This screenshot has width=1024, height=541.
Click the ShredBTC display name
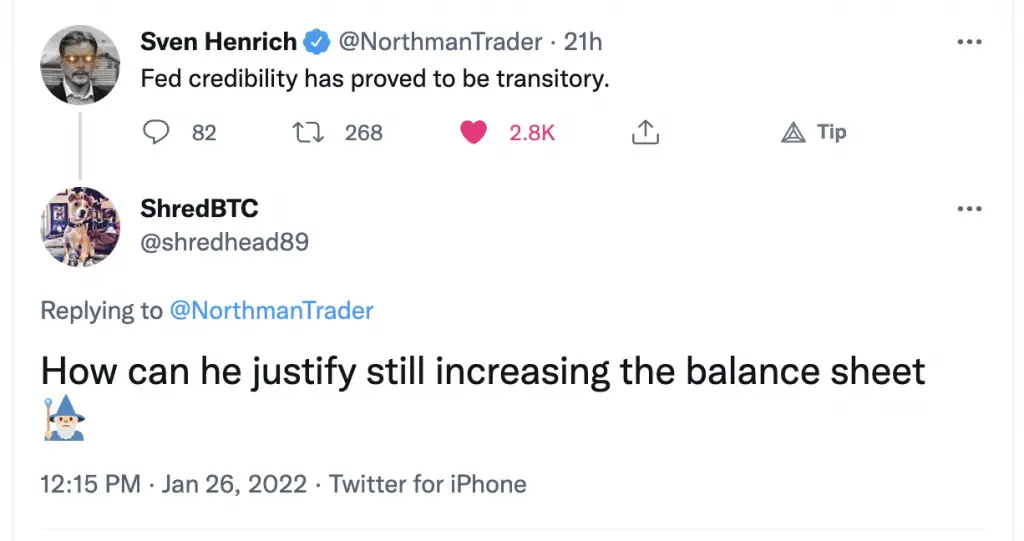(199, 208)
